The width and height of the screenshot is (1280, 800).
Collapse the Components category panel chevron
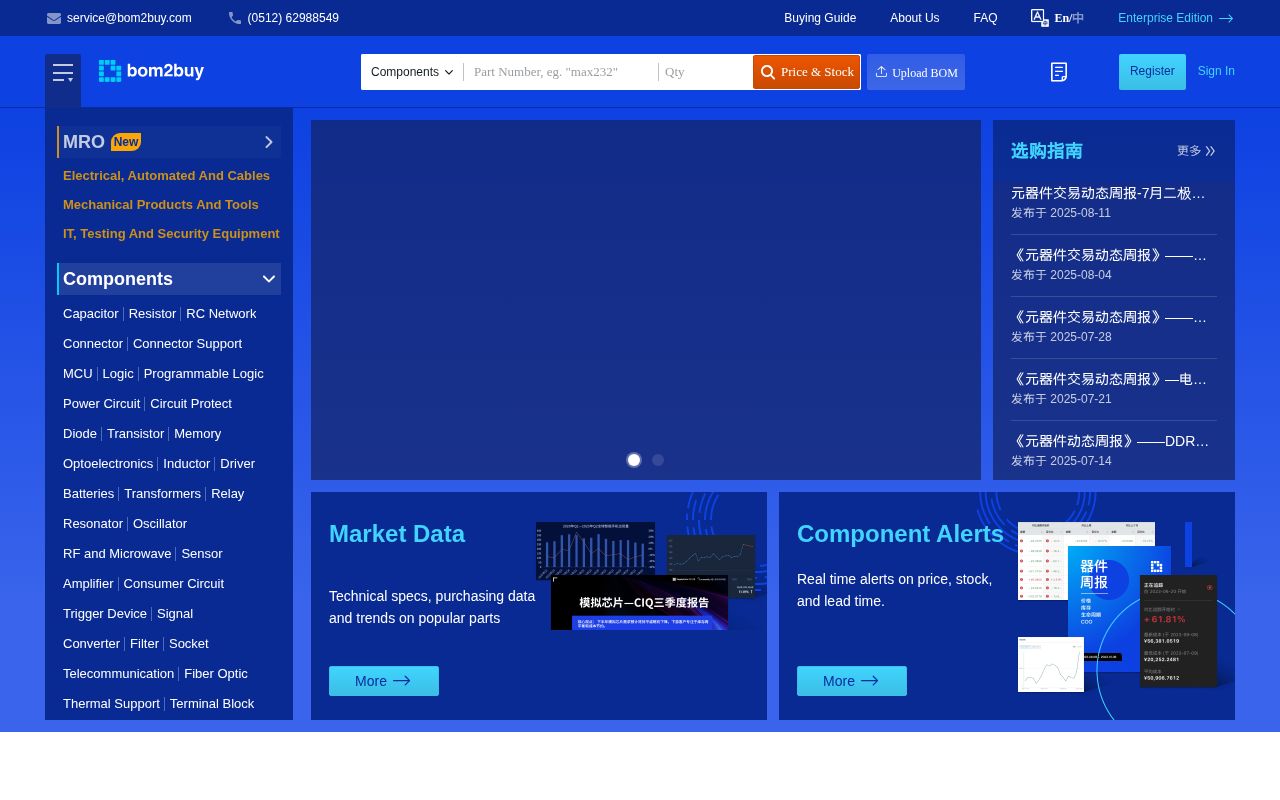pyautogui.click(x=268, y=279)
